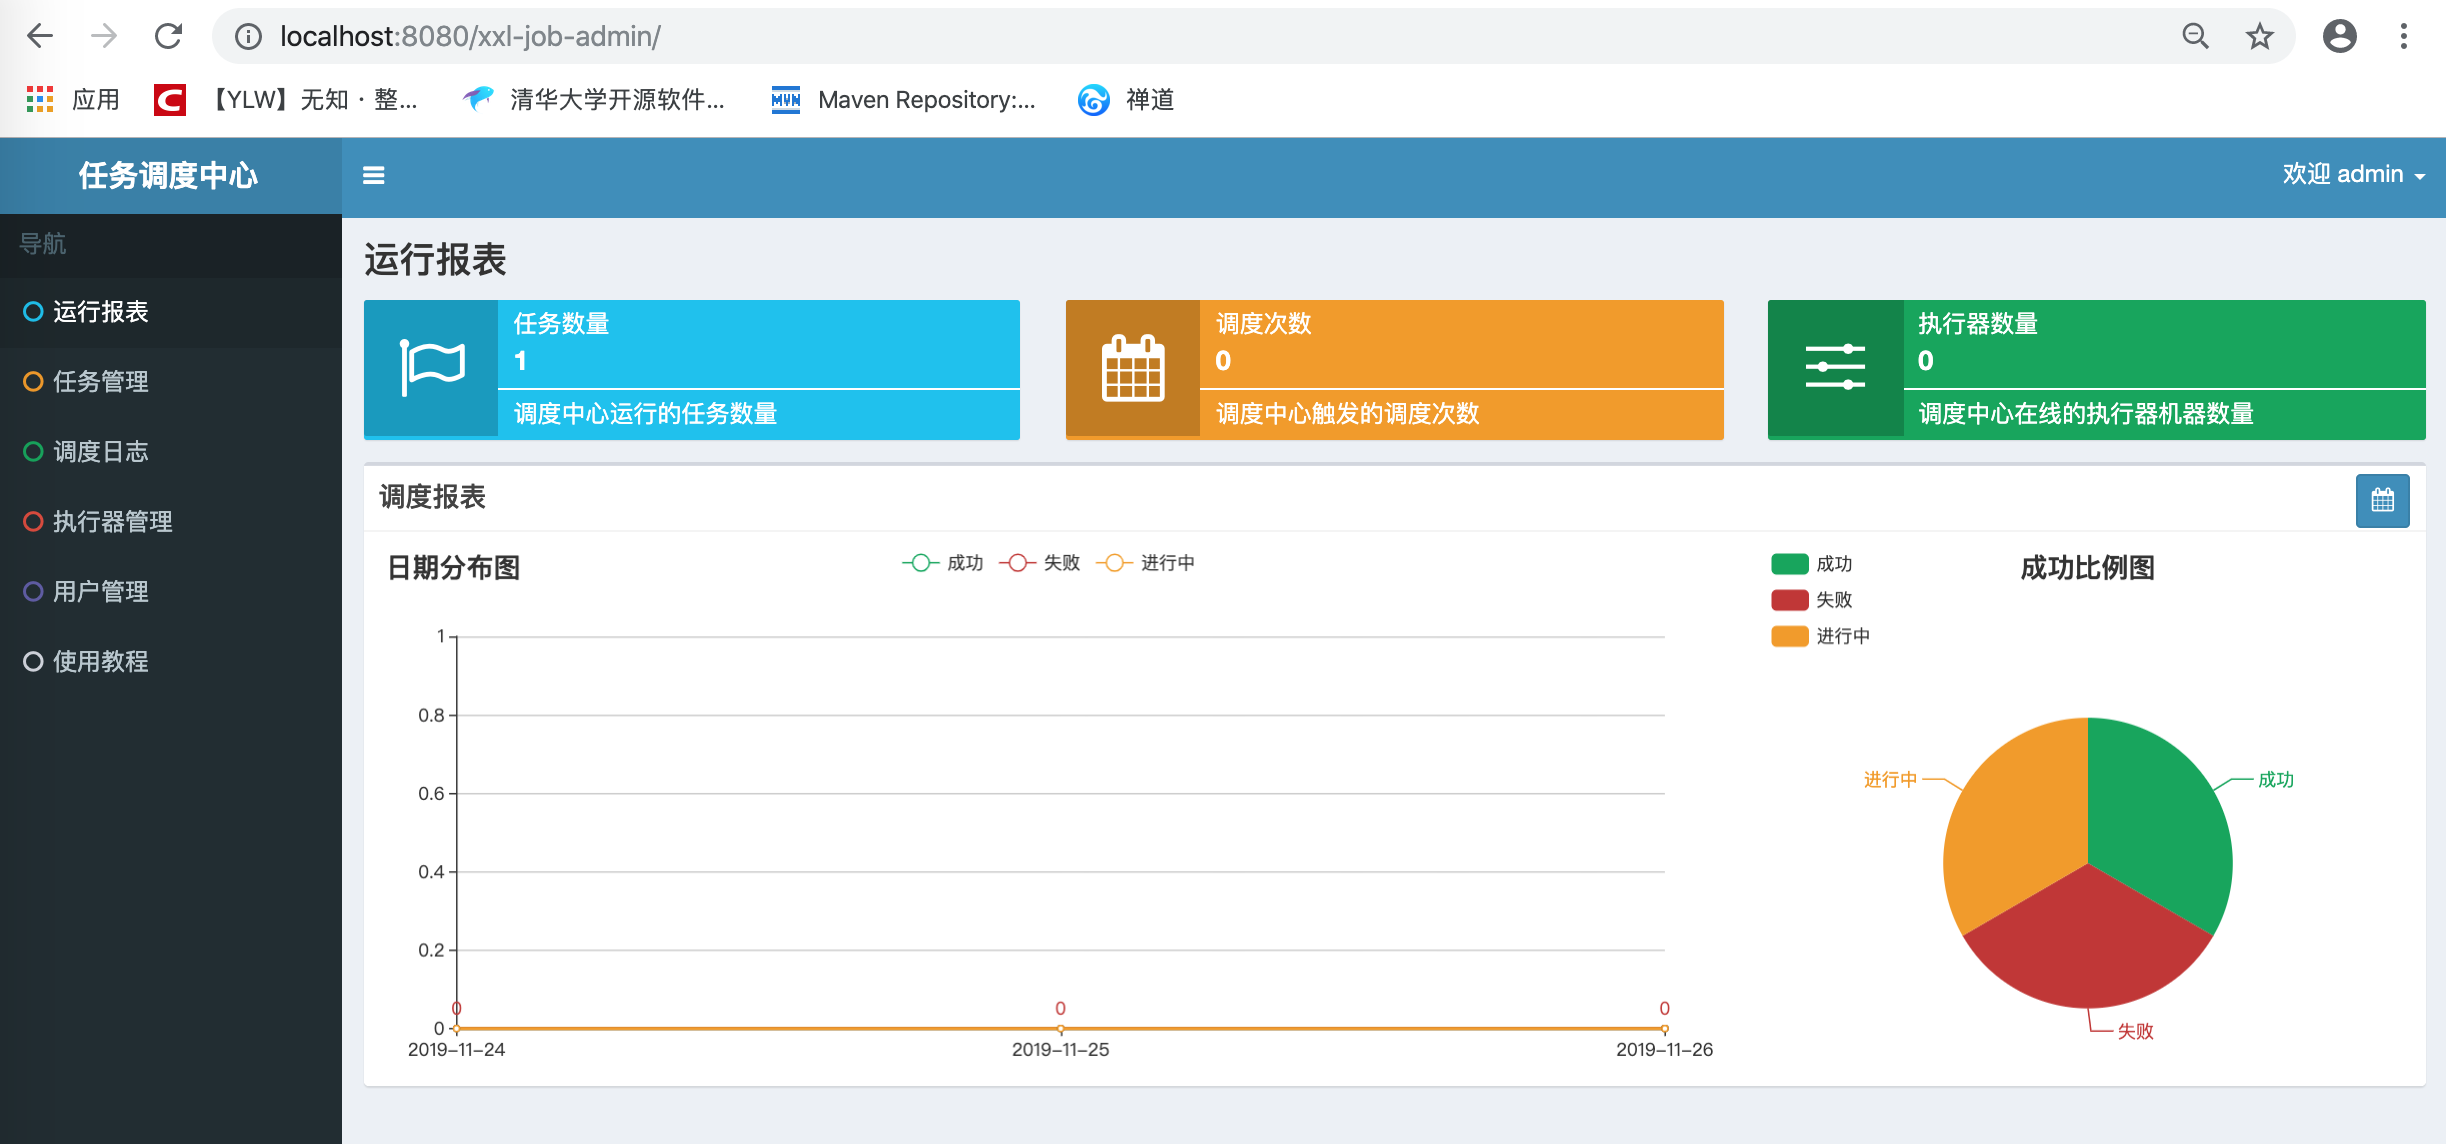Click the 2019-11-26 data point on line chart

click(x=1664, y=1028)
